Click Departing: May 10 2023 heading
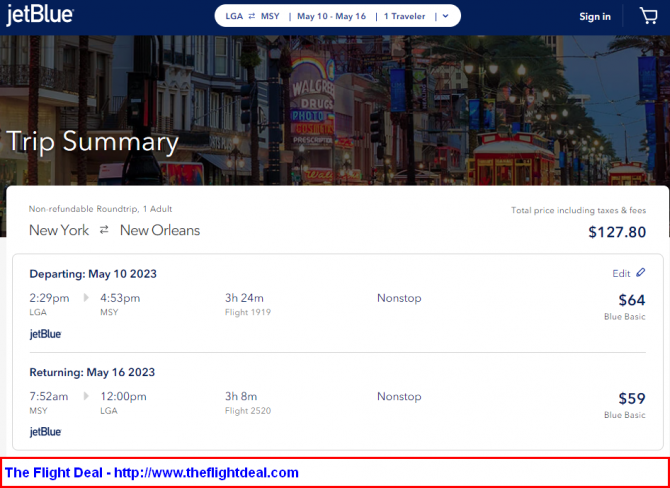Image resolution: width=670 pixels, height=488 pixels. click(x=93, y=274)
